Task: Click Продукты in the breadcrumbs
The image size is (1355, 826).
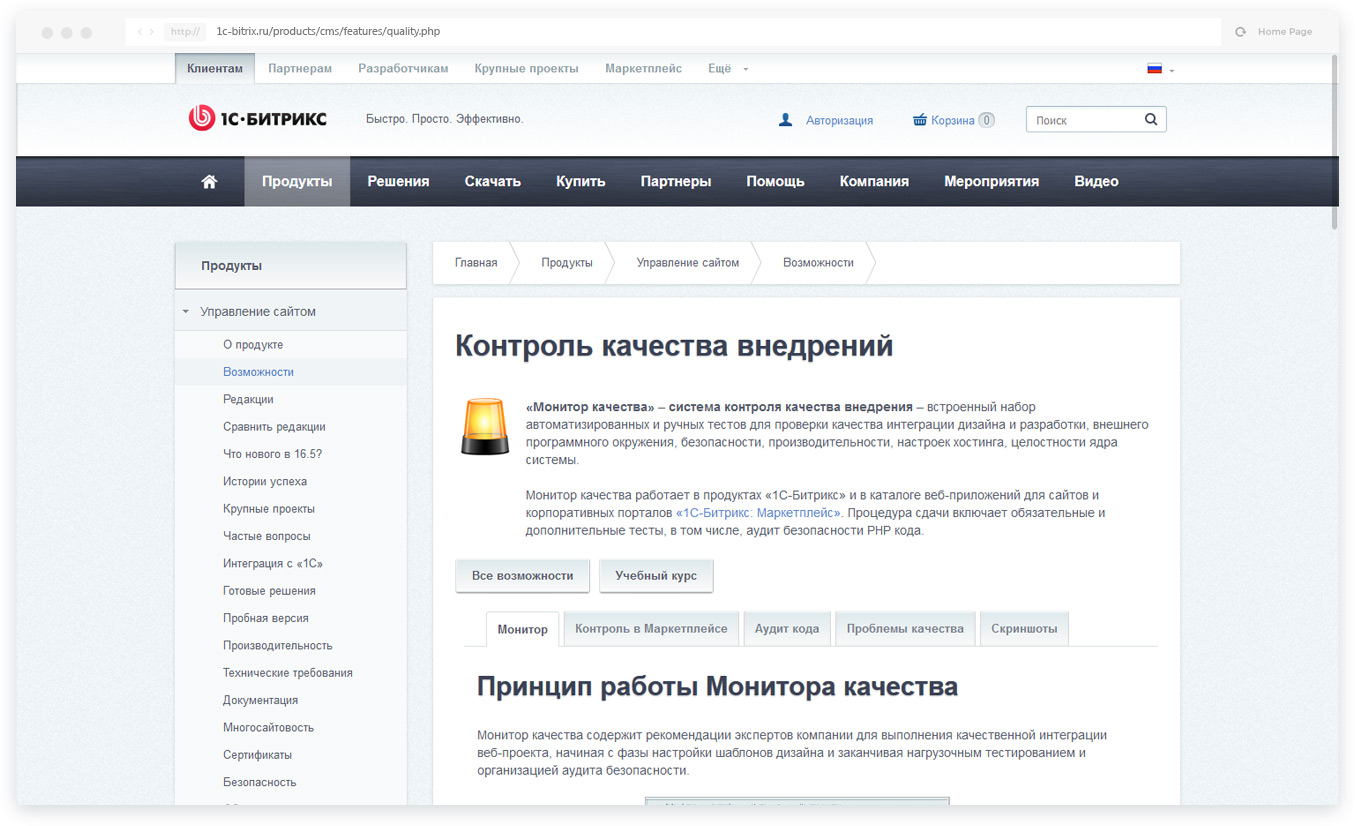Action: (x=567, y=262)
